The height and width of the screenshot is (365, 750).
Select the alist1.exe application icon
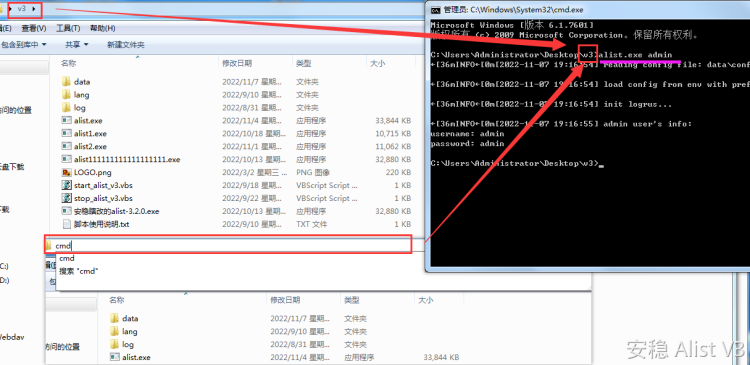(x=66, y=133)
